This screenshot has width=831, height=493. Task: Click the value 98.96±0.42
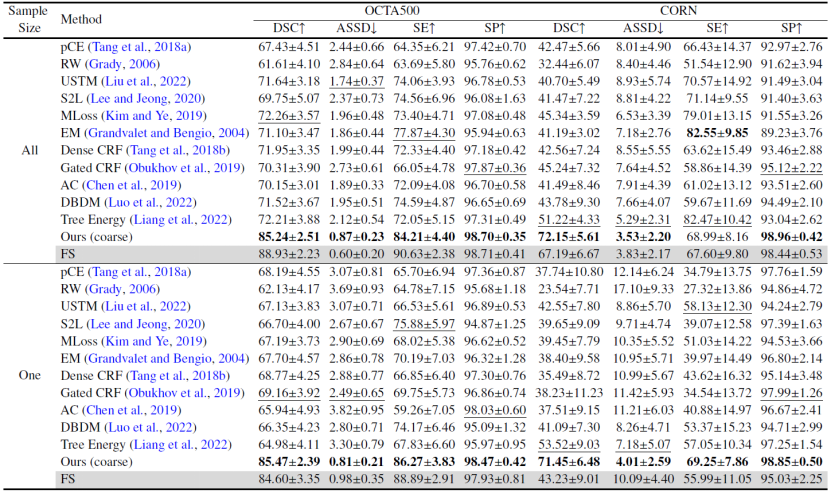click(791, 237)
